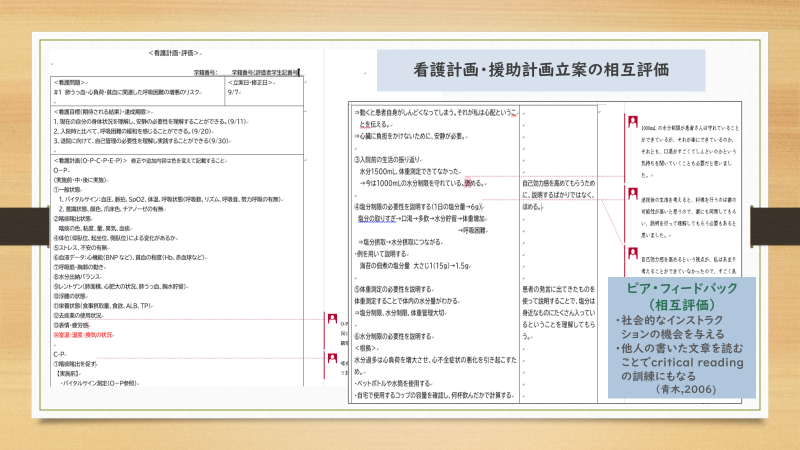The image size is (800, 450).
Task: Click the commenter avatar beside the 自己効力感を高めるという comment
Action: click(x=633, y=253)
